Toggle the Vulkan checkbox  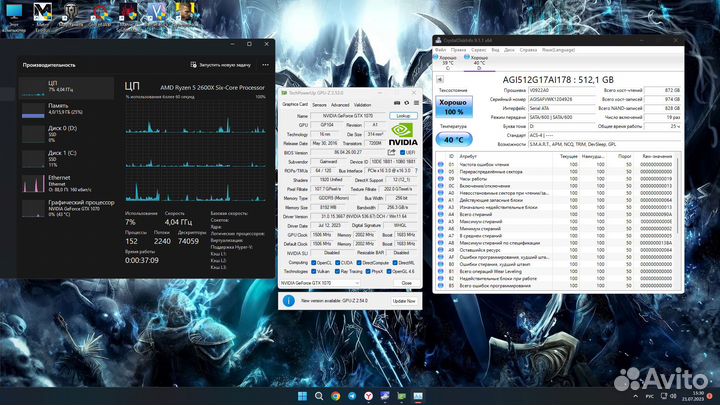click(x=314, y=271)
